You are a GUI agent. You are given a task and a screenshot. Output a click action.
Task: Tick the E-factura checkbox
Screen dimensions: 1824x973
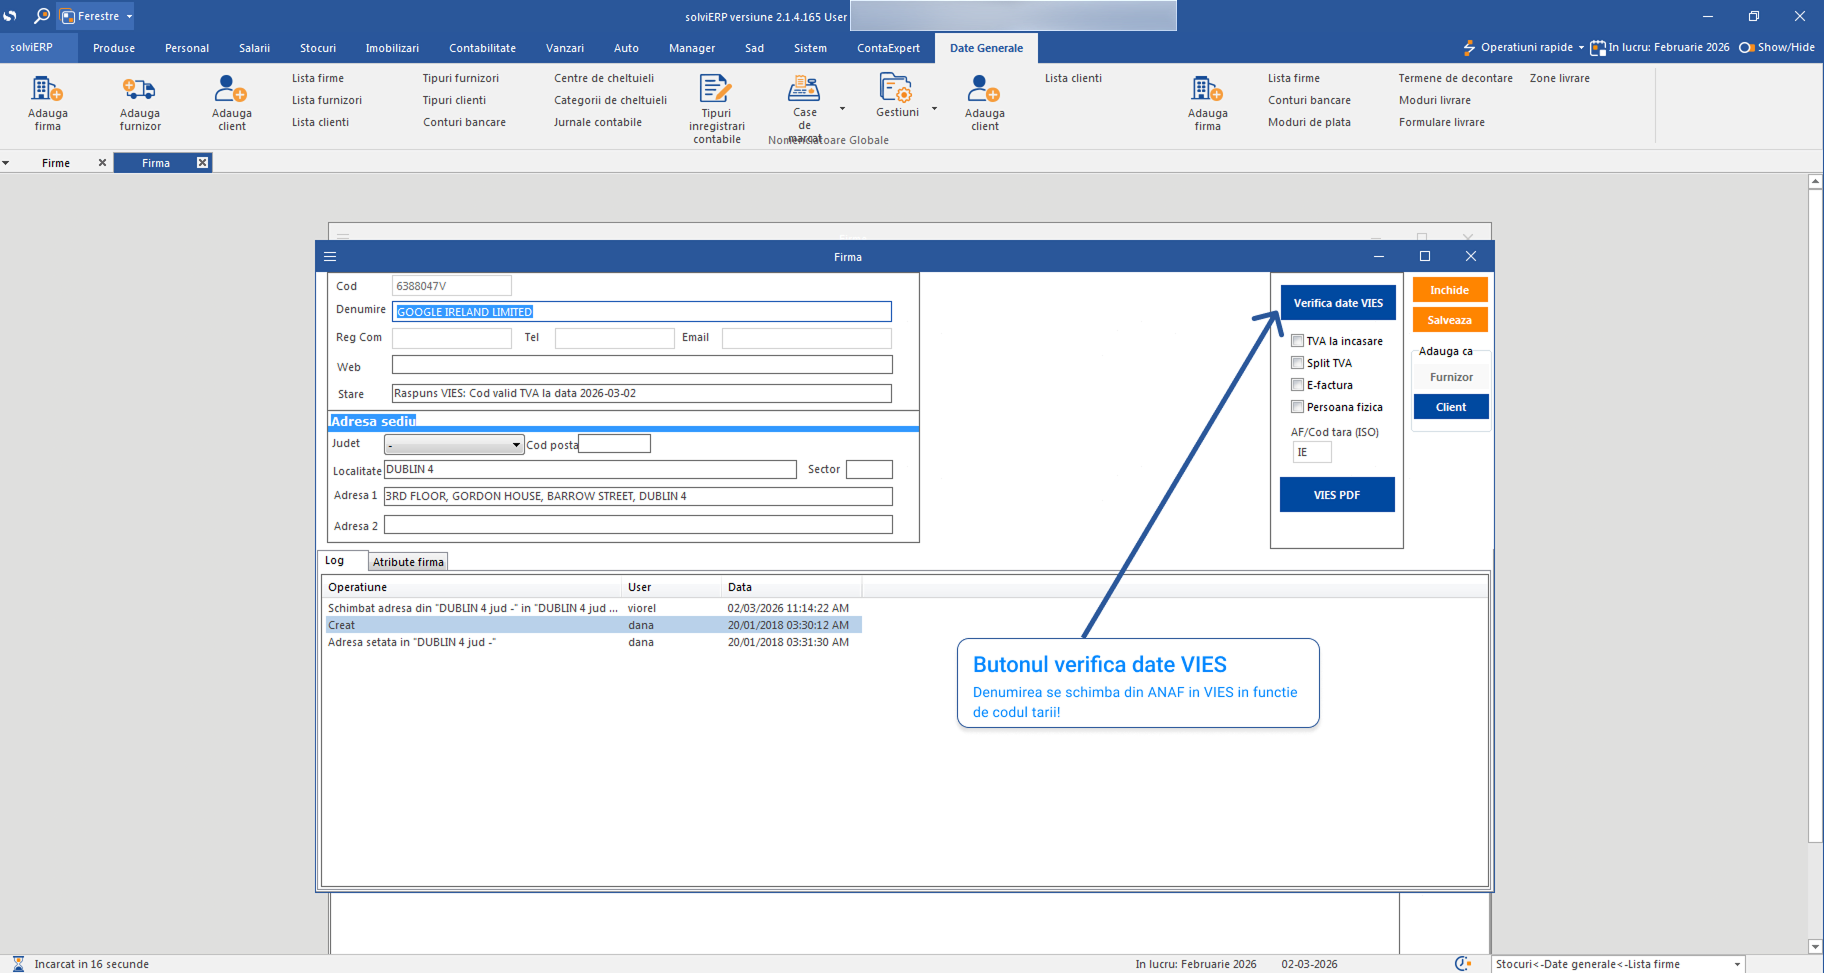pos(1297,385)
